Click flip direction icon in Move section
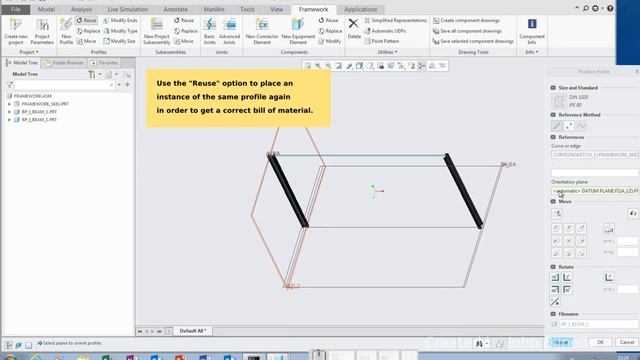 click(x=633, y=213)
